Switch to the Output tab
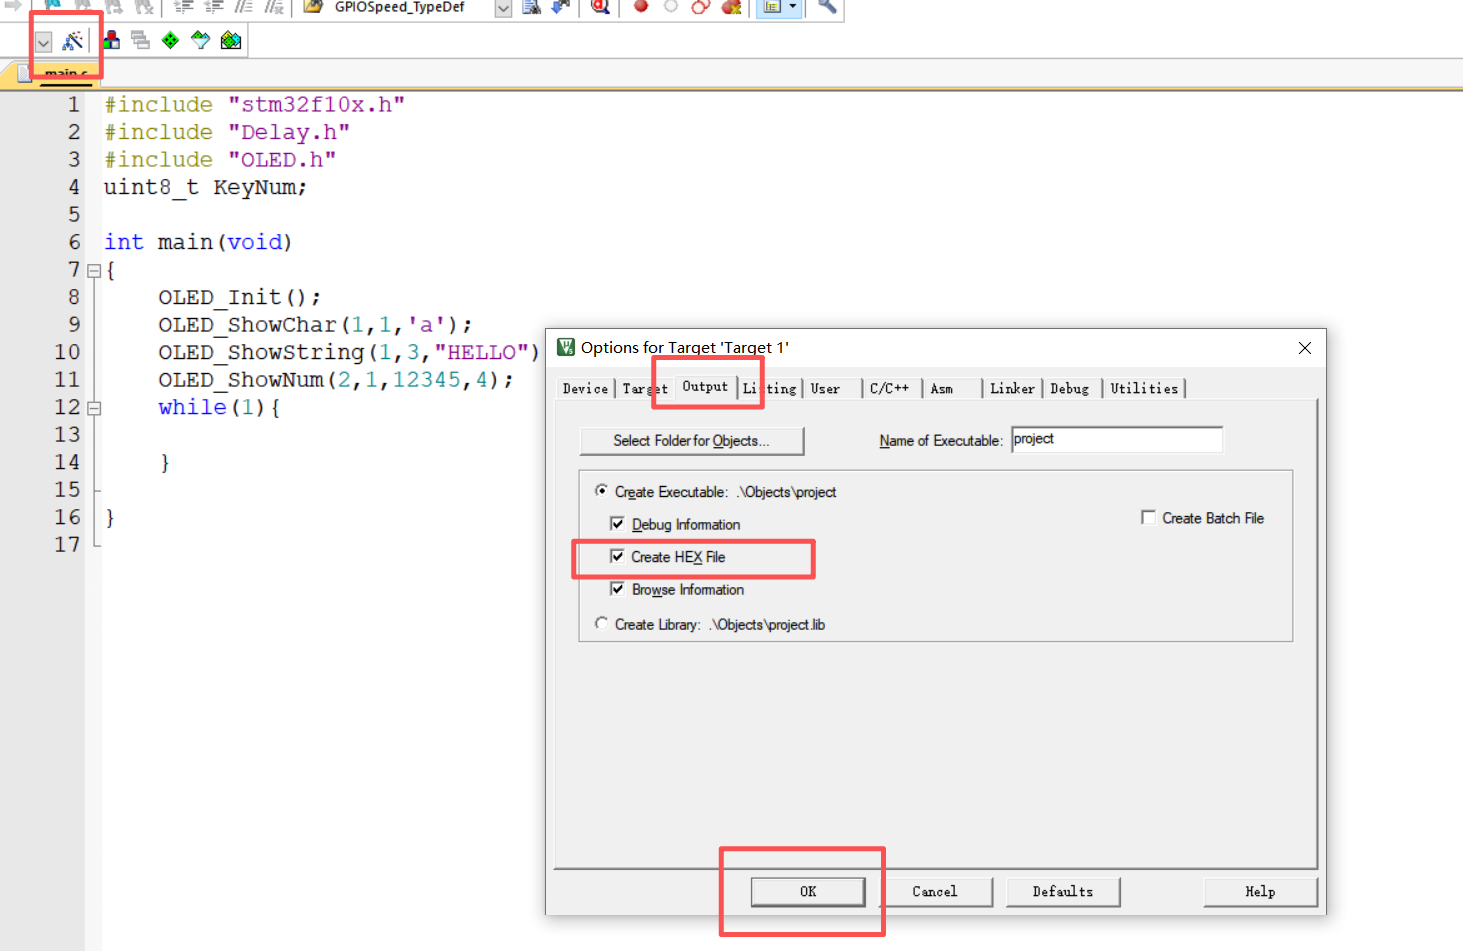This screenshot has height=951, width=1463. (705, 386)
